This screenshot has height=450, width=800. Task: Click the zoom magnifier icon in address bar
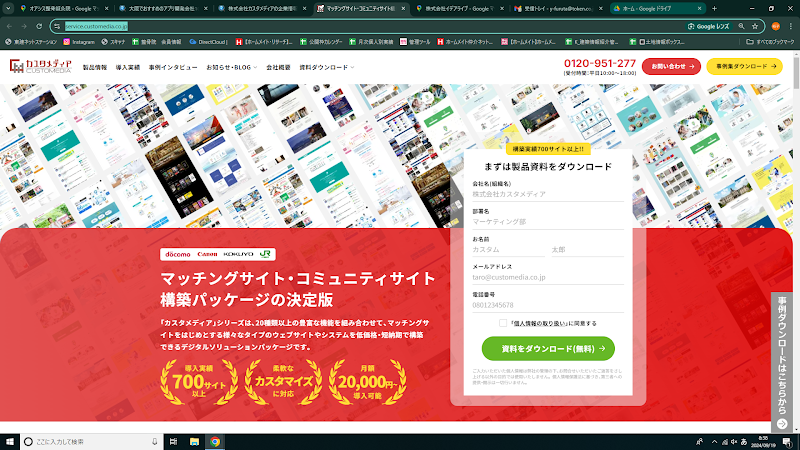tap(741, 26)
